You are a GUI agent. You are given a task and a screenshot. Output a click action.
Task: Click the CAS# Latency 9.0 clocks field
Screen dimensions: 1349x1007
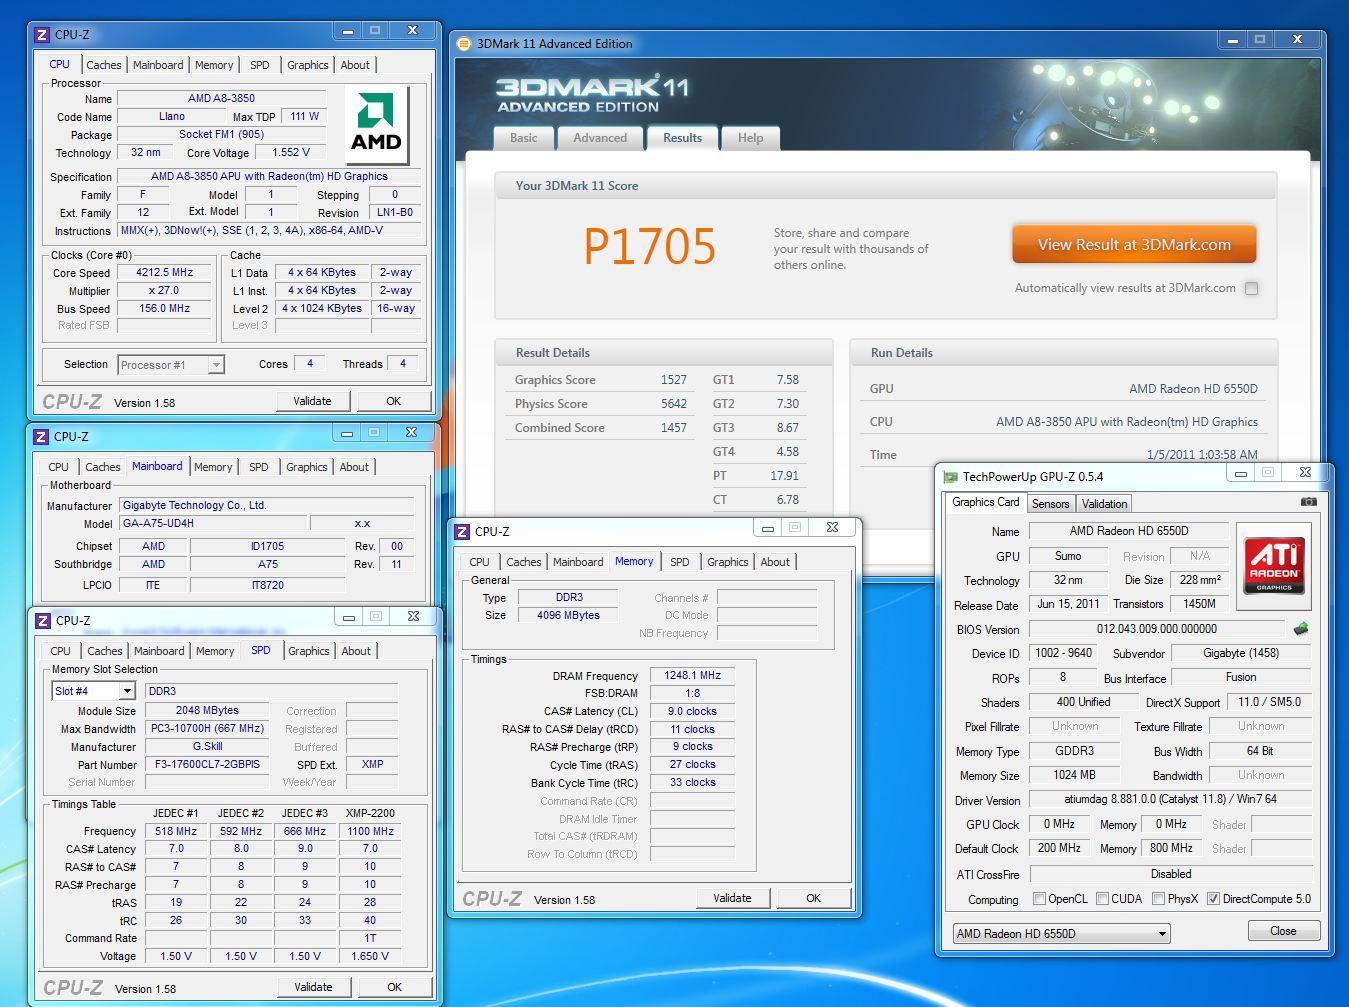(692, 711)
